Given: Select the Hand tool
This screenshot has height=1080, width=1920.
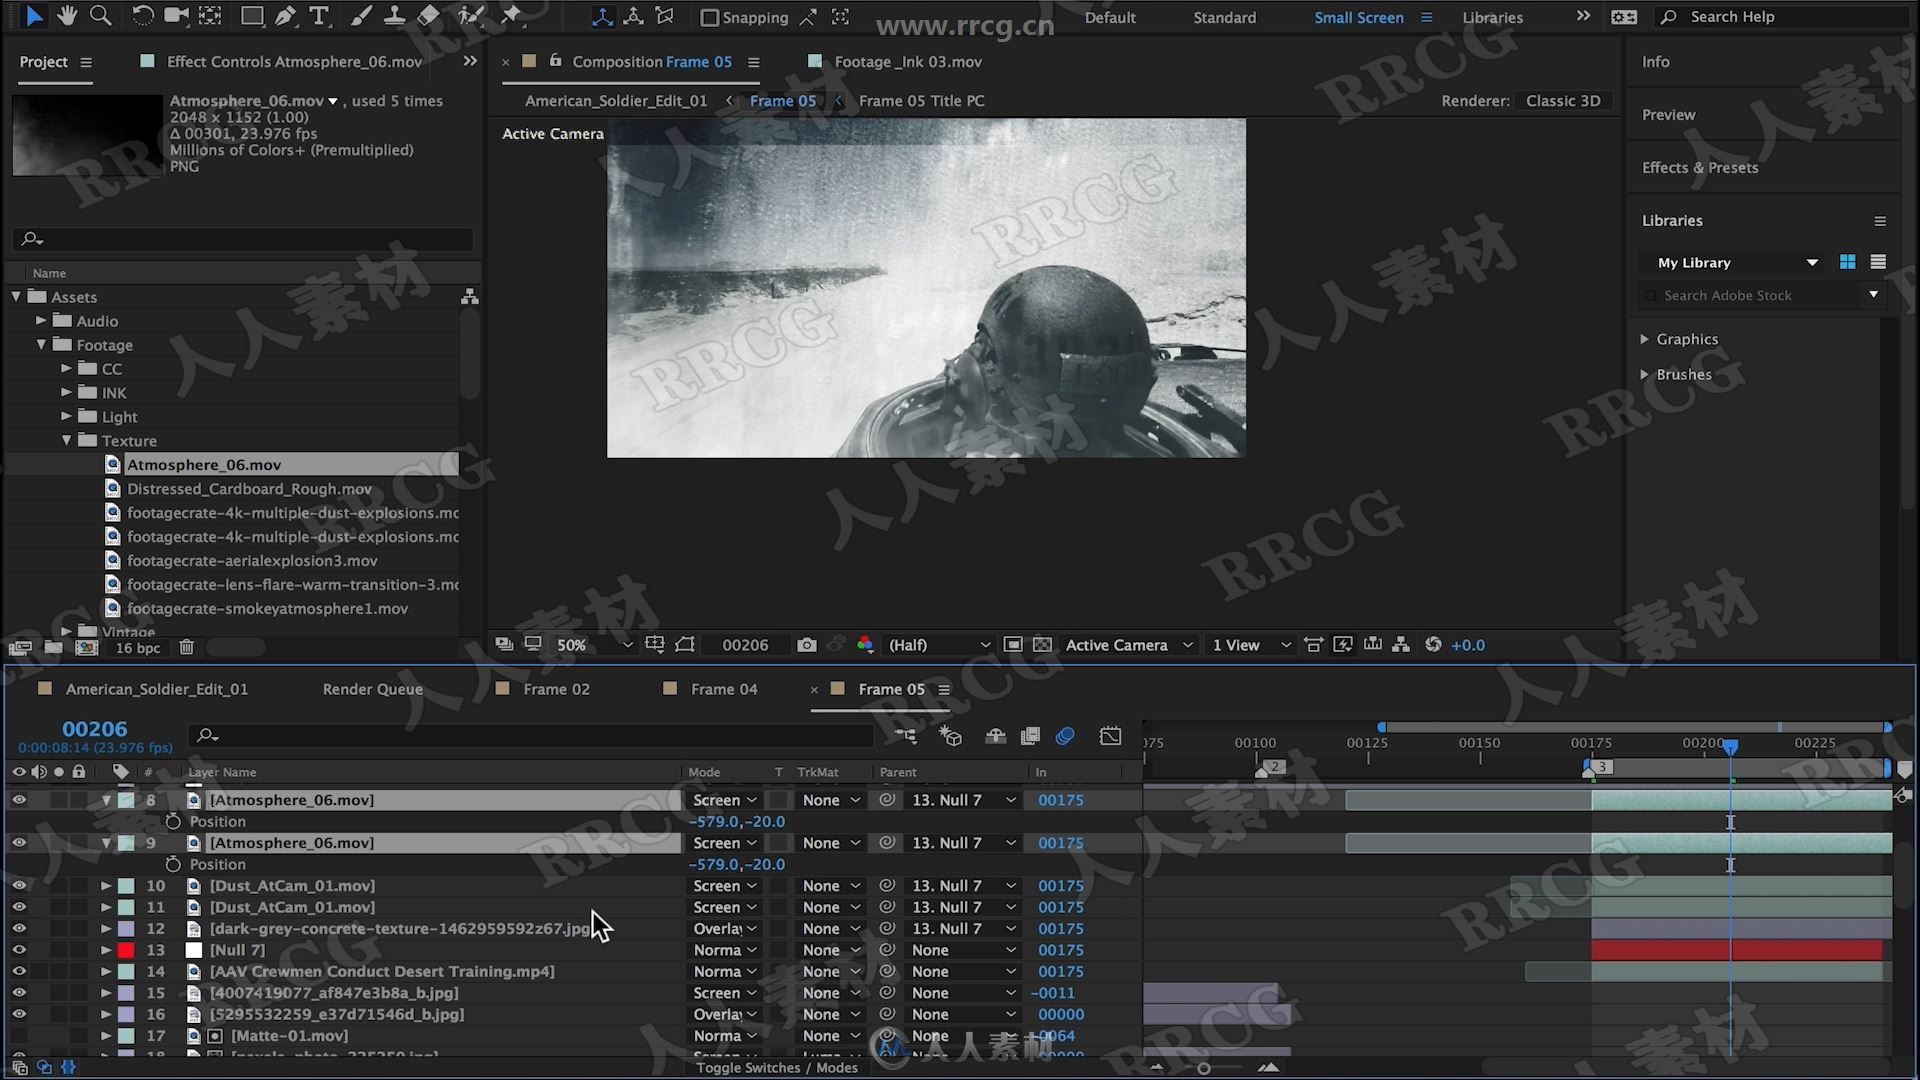Looking at the screenshot, I should click(x=67, y=15).
